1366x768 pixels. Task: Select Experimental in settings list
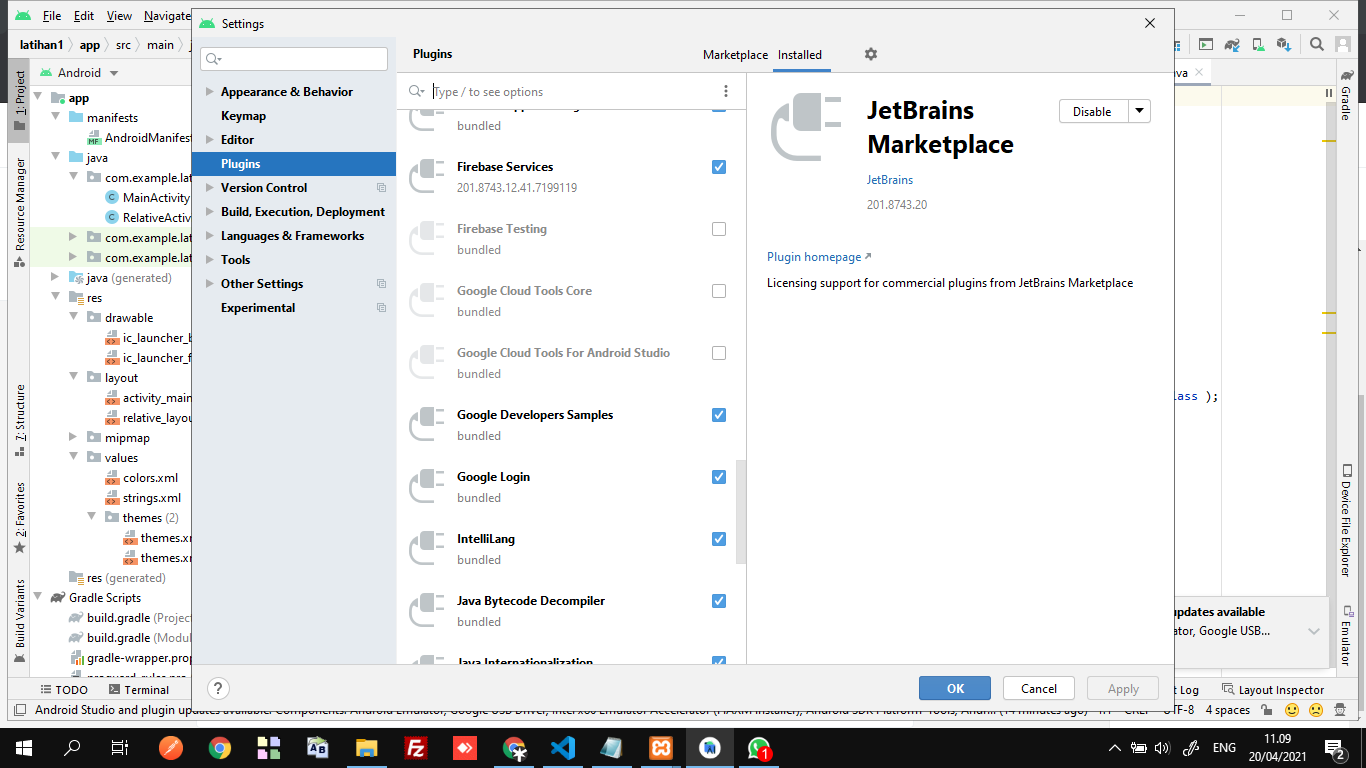258,307
